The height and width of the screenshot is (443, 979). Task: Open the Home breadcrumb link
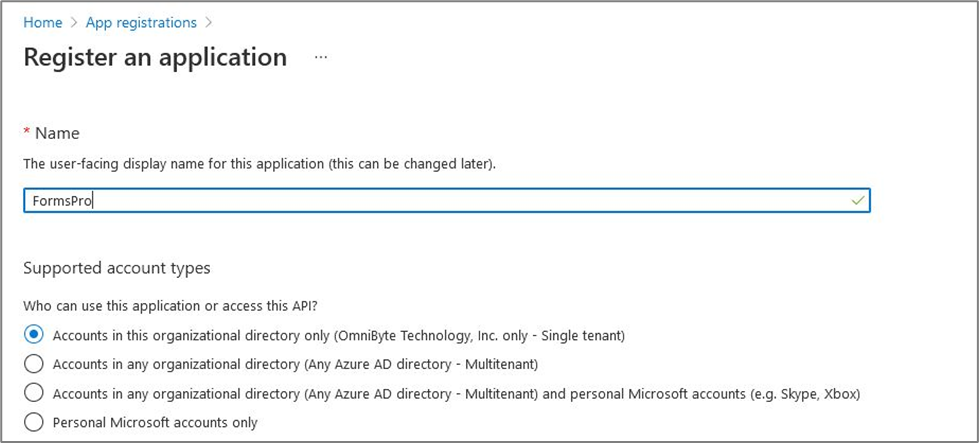[x=42, y=22]
